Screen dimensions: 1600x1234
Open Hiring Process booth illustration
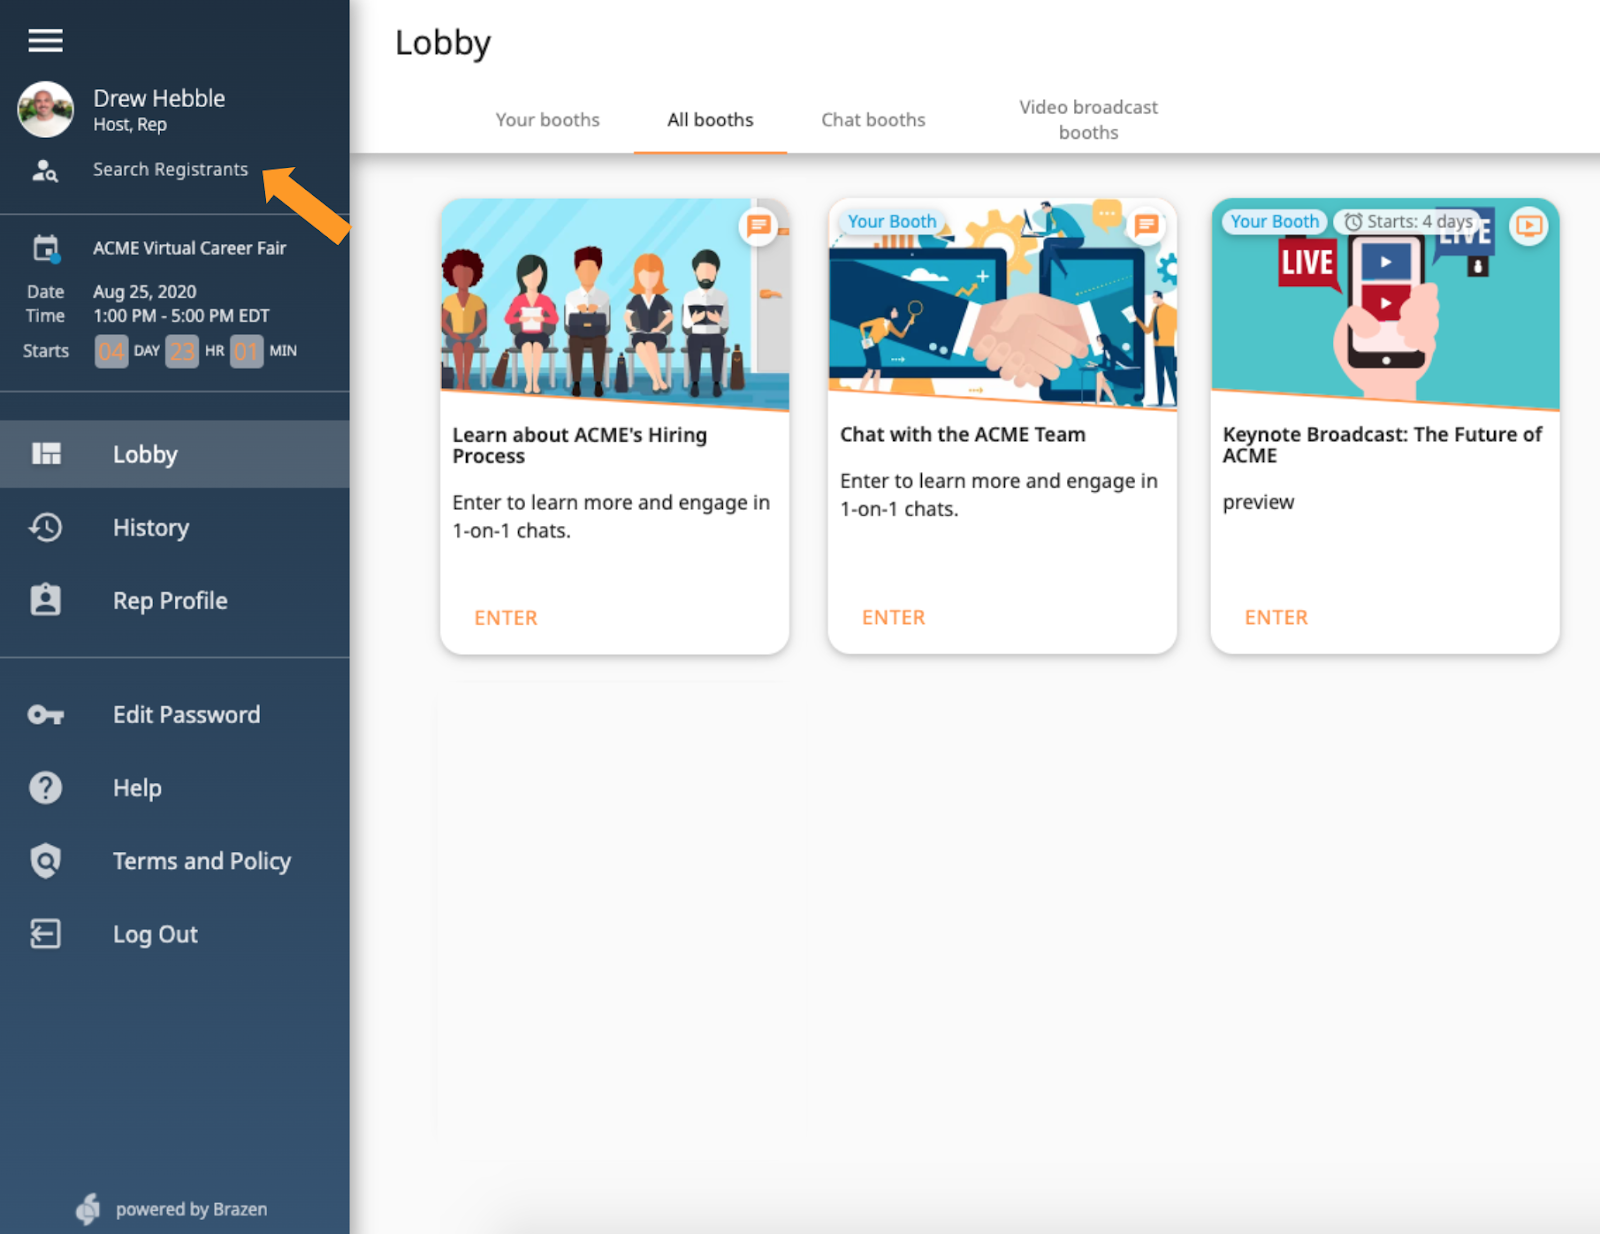tap(615, 303)
